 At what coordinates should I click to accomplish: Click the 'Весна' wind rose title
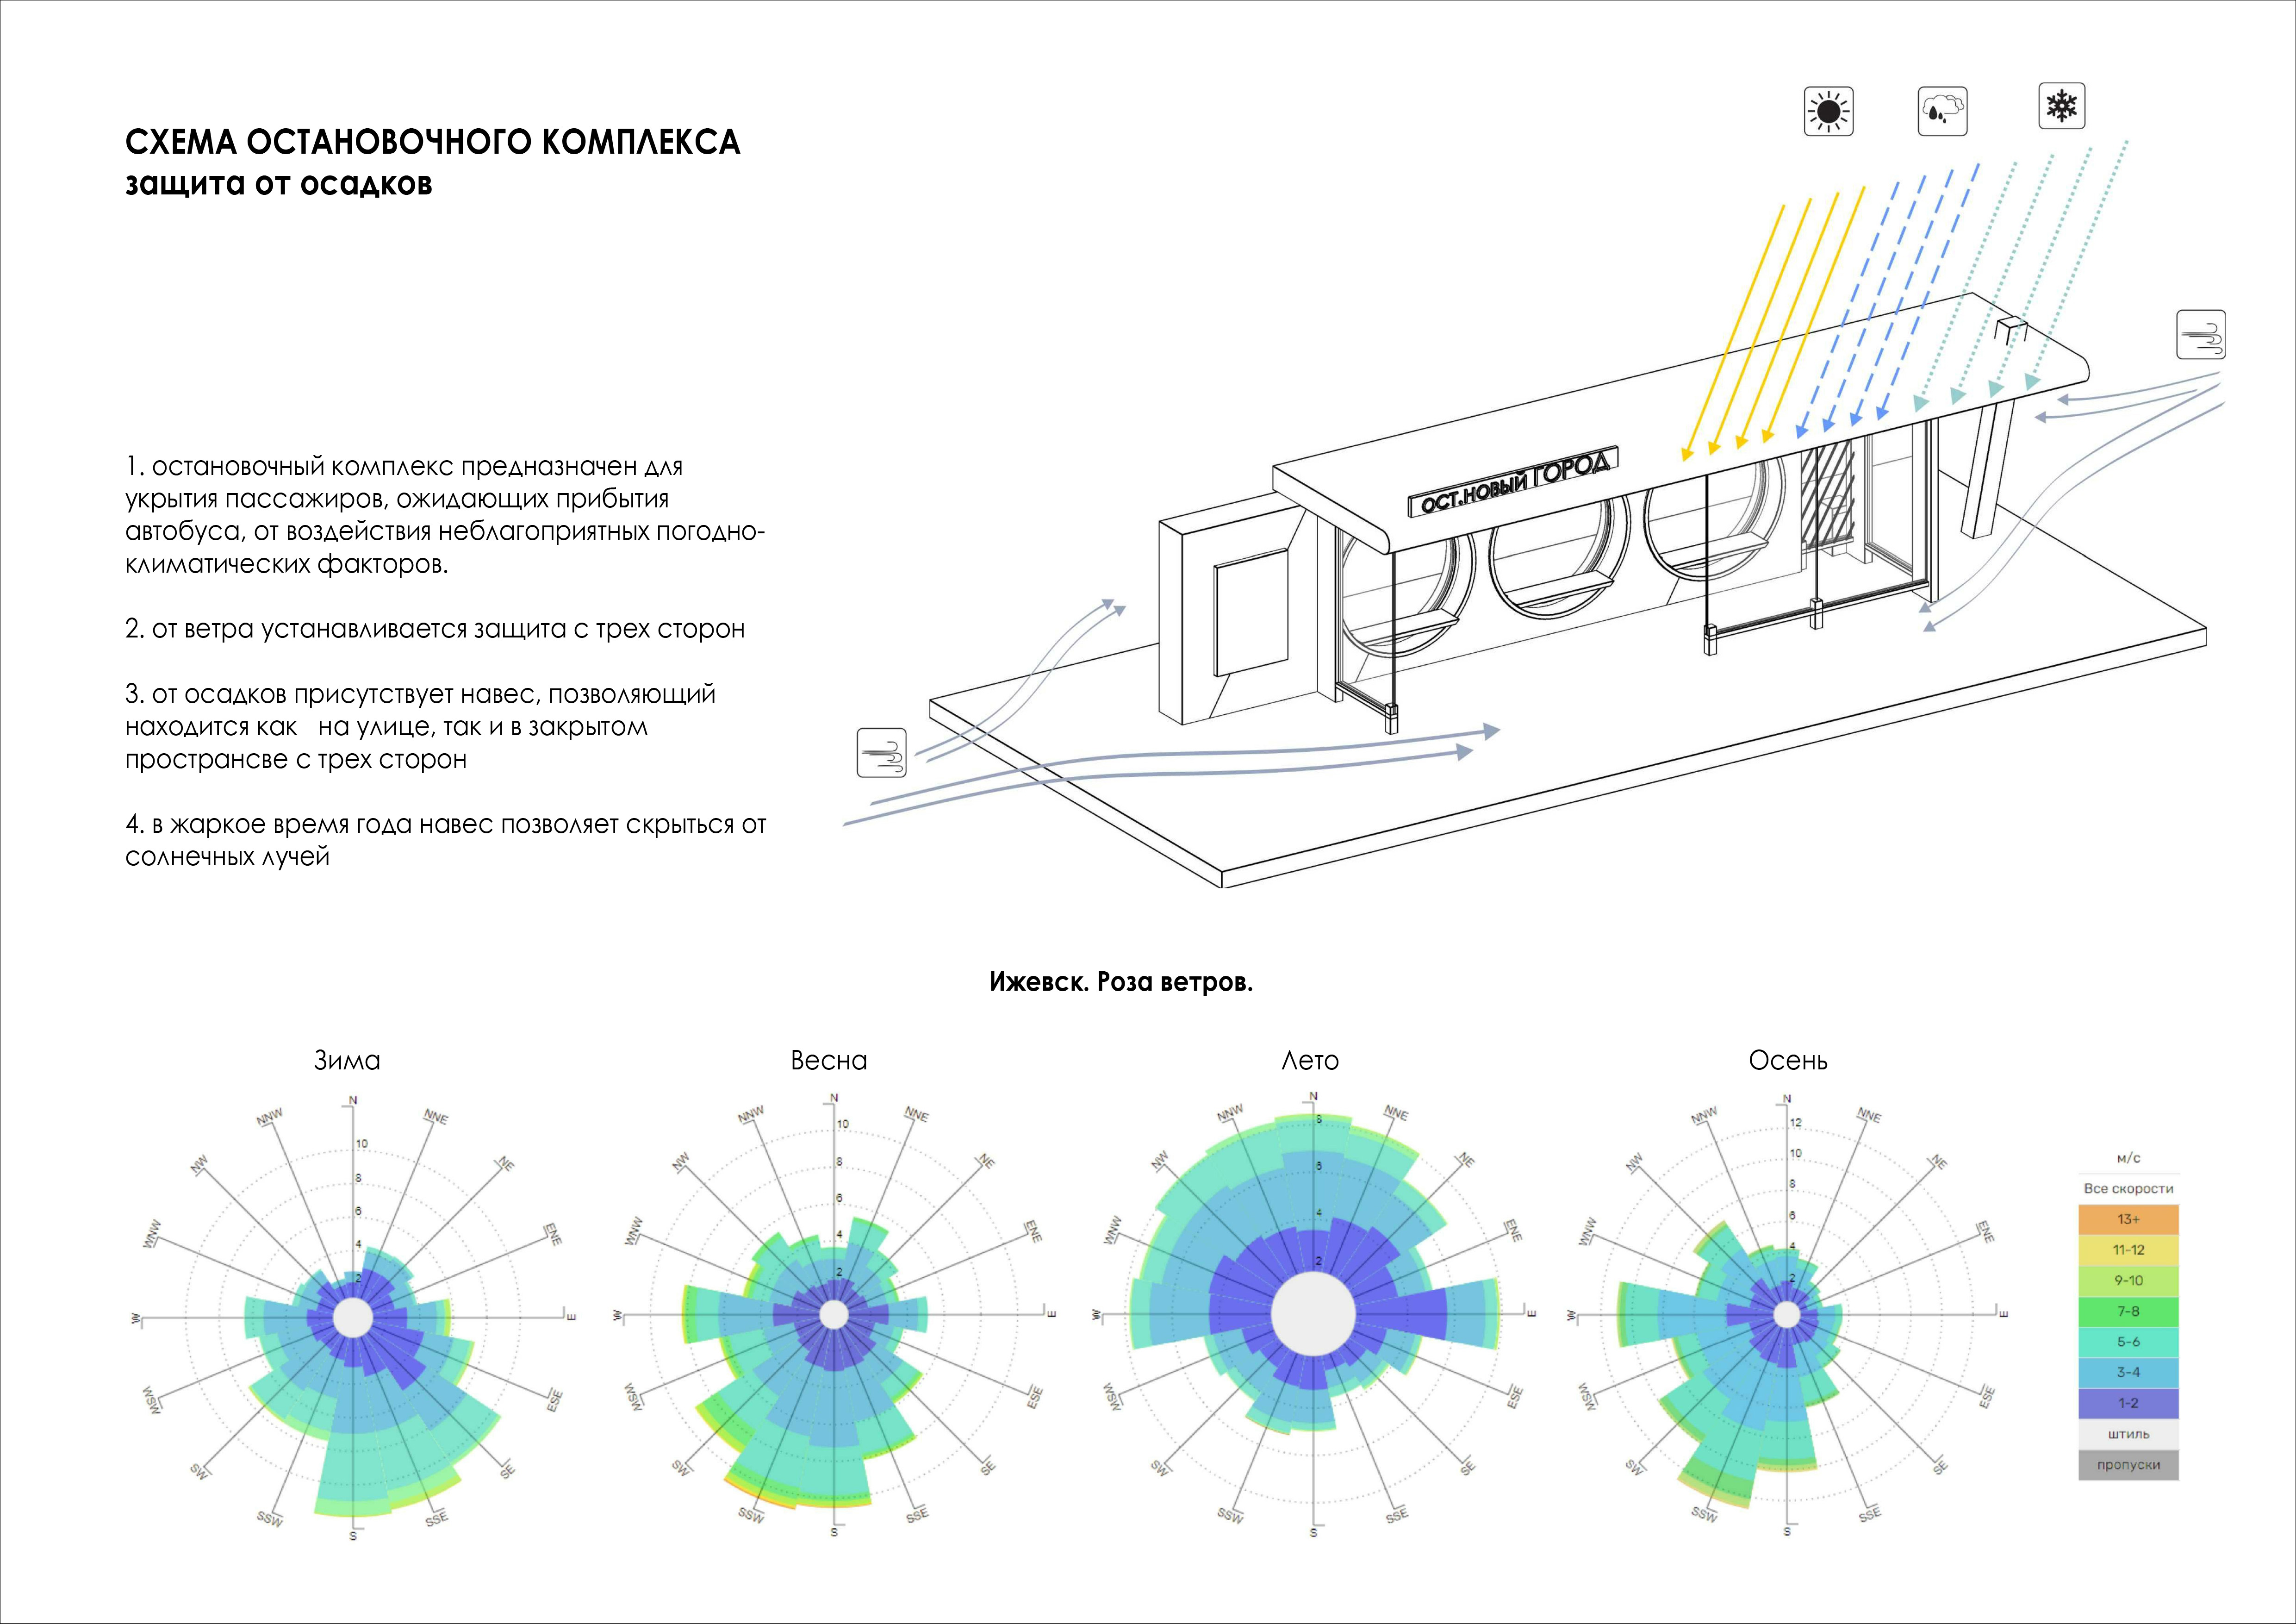829,1061
